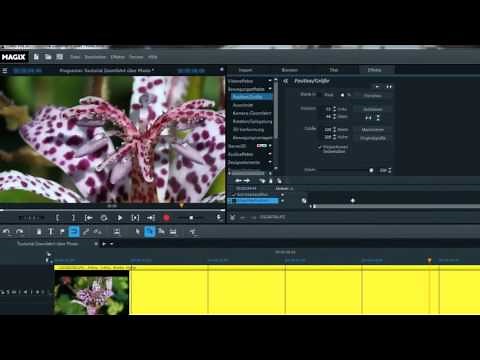
Task: Click the insert mode icon in toolbar center
Action: point(116,232)
